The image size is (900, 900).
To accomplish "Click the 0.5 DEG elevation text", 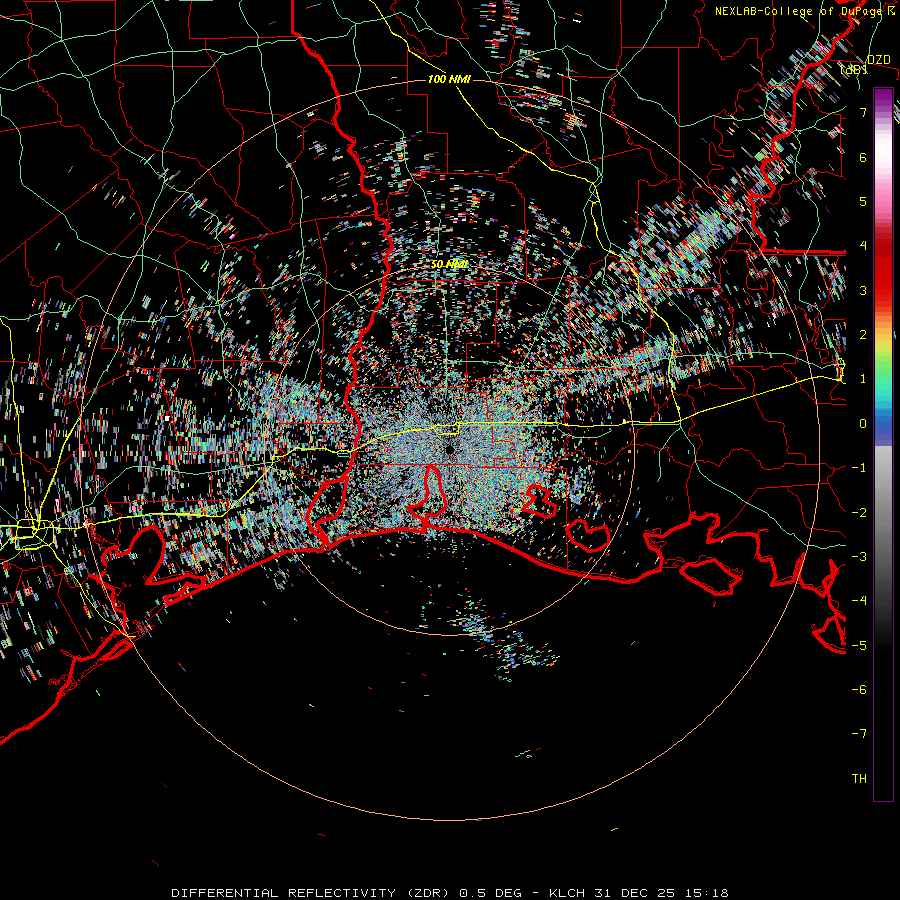I will 491,893.
